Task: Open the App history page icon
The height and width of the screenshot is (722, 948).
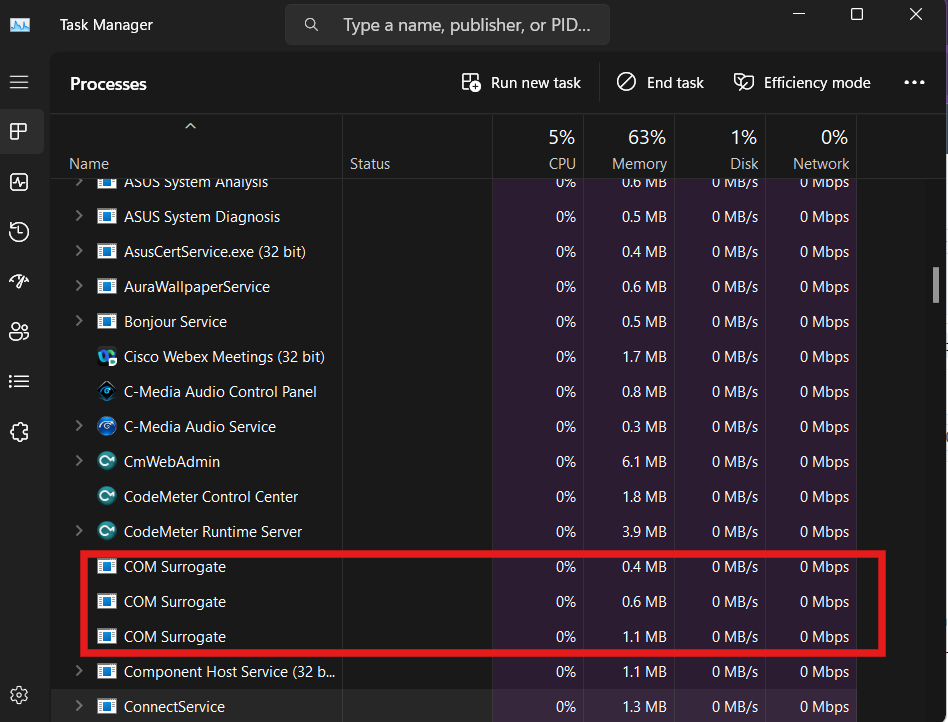Action: point(19,232)
